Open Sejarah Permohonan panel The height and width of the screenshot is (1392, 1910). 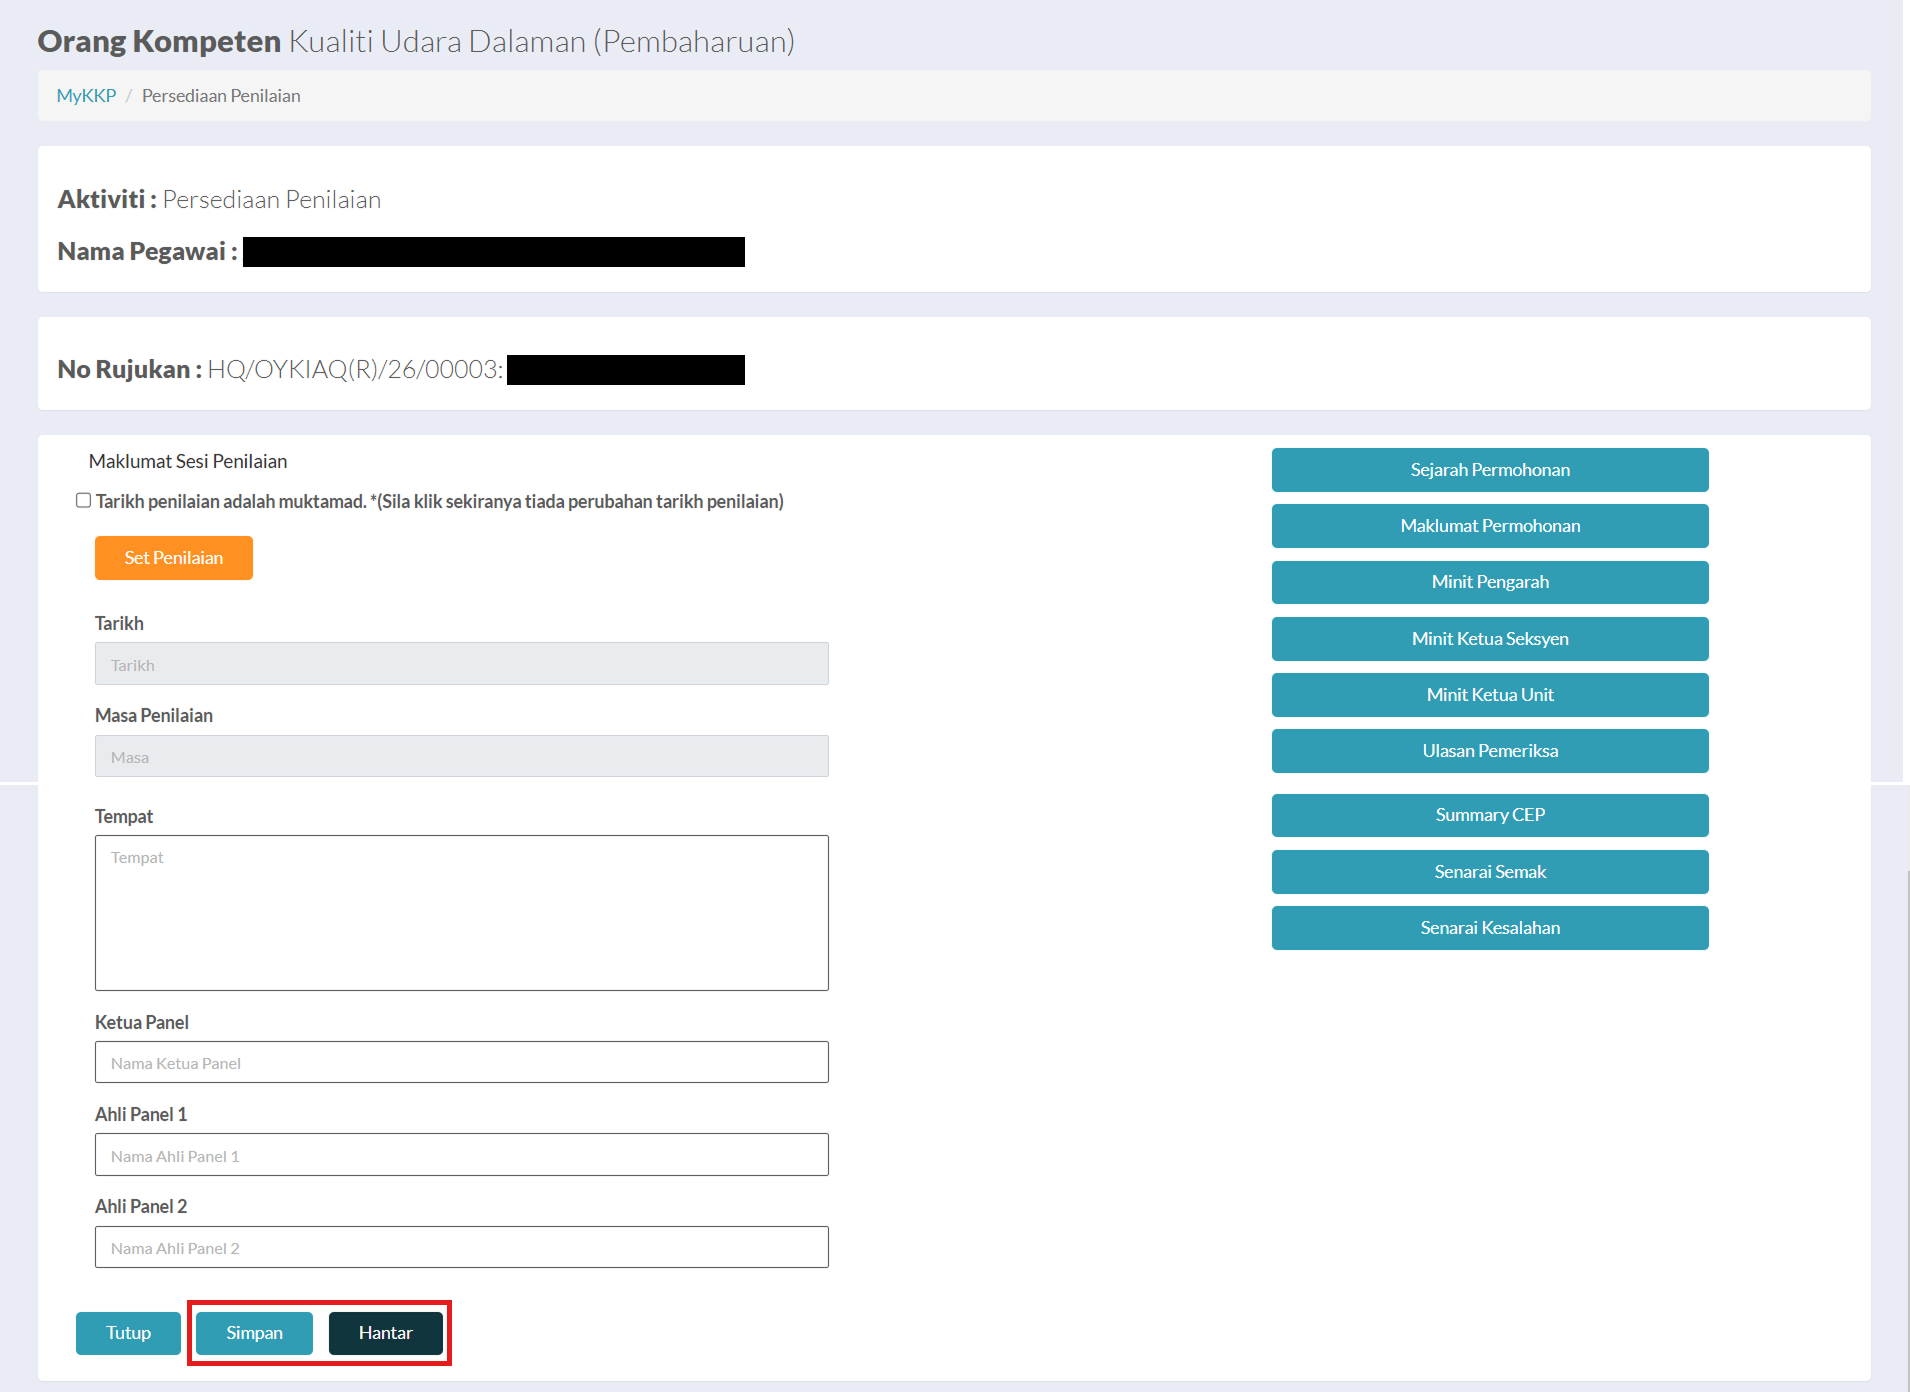[1490, 470]
